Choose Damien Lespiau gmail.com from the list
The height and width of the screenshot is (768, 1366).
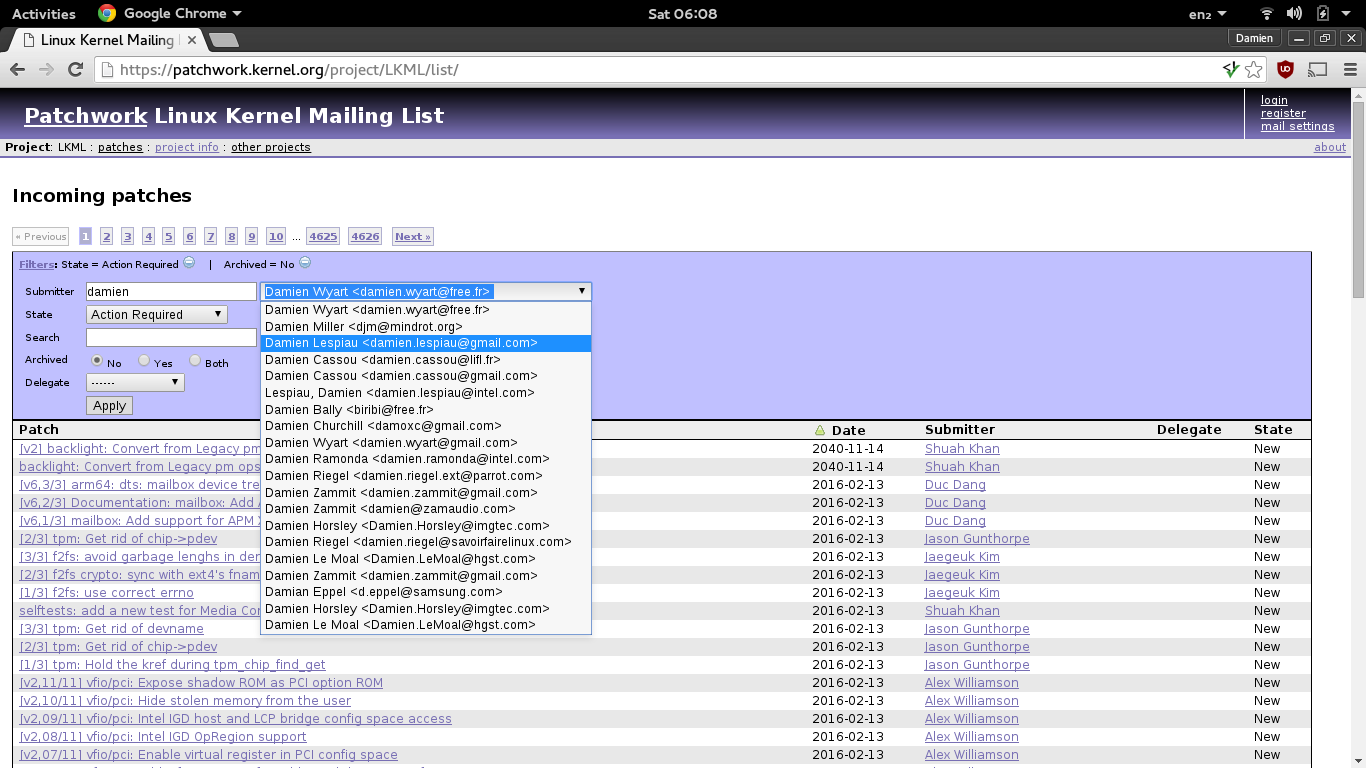point(426,343)
